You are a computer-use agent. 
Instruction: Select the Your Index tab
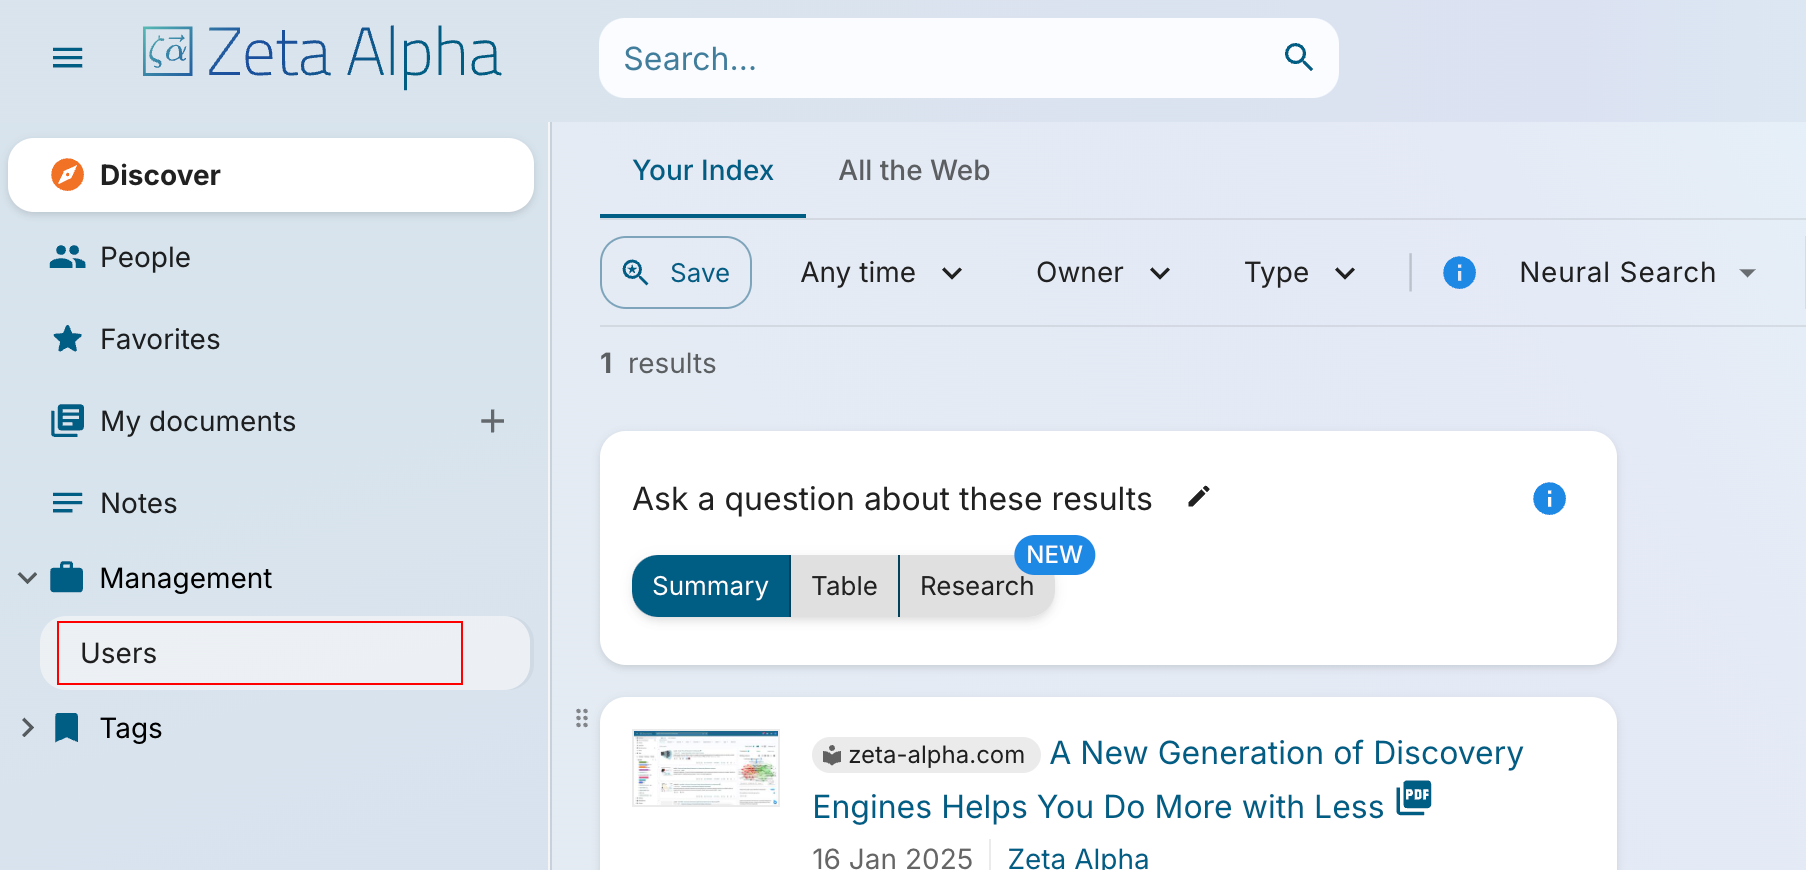click(x=703, y=170)
